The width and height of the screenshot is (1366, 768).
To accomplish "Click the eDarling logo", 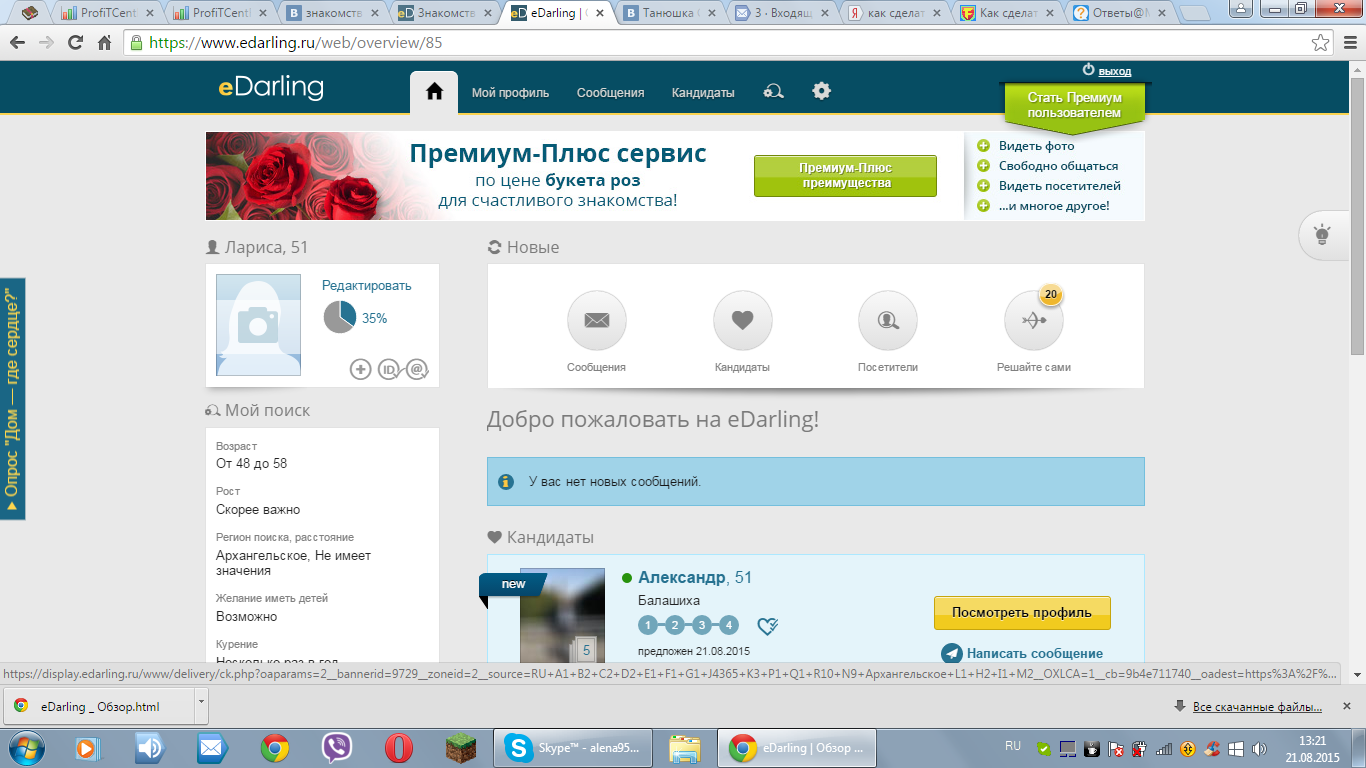I will [x=271, y=87].
